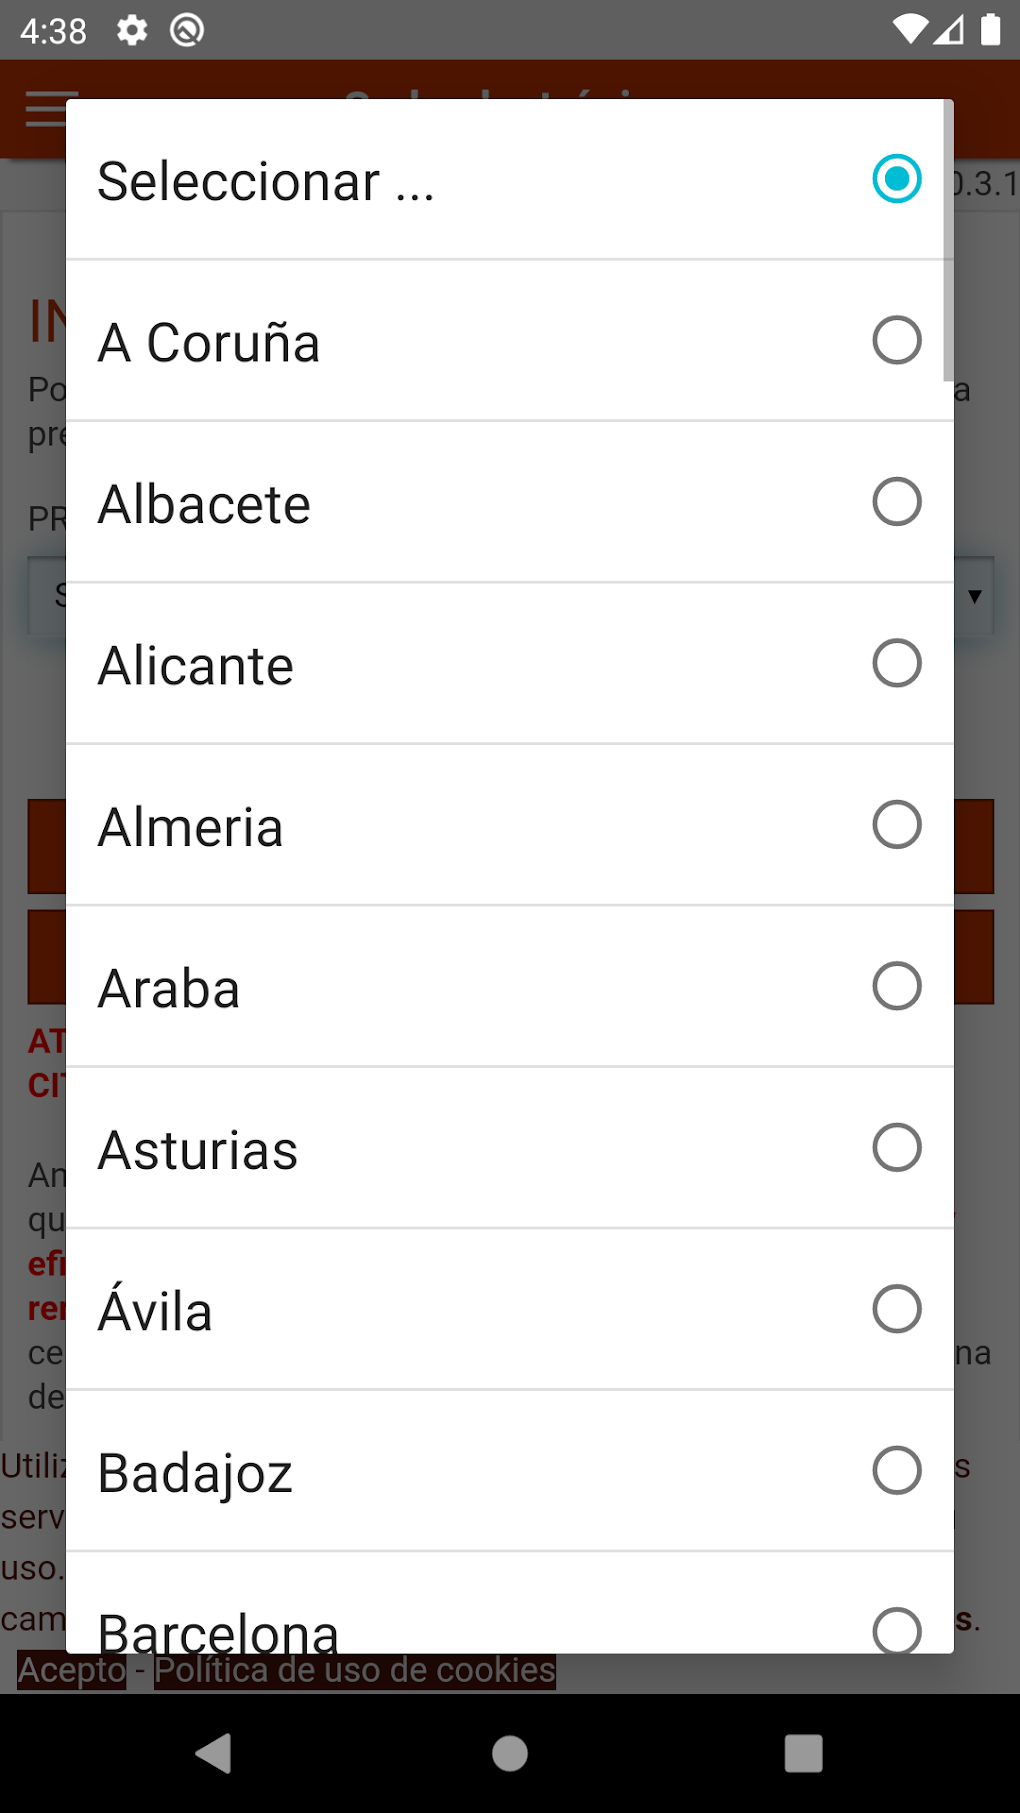The width and height of the screenshot is (1020, 1813).
Task: Tap the Wi-Fi signal status icon
Action: pos(910,30)
